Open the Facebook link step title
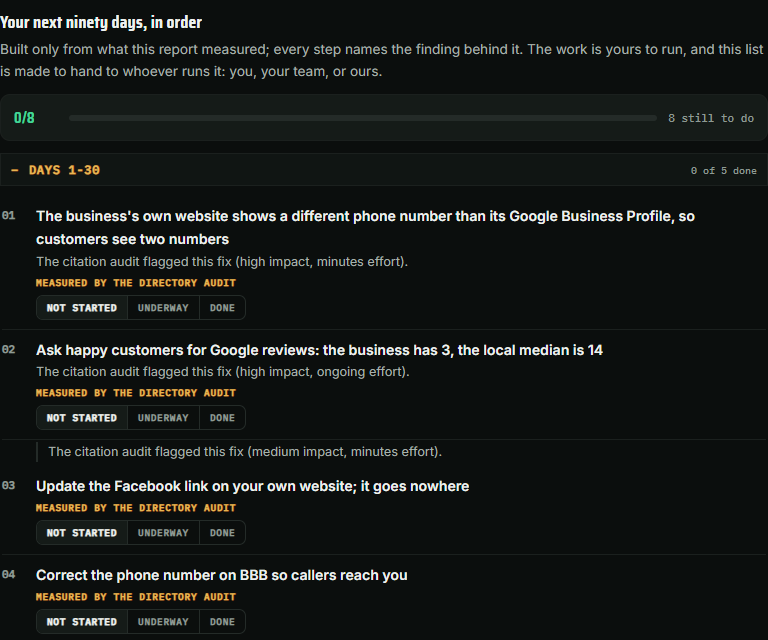The image size is (768, 640). [252, 486]
